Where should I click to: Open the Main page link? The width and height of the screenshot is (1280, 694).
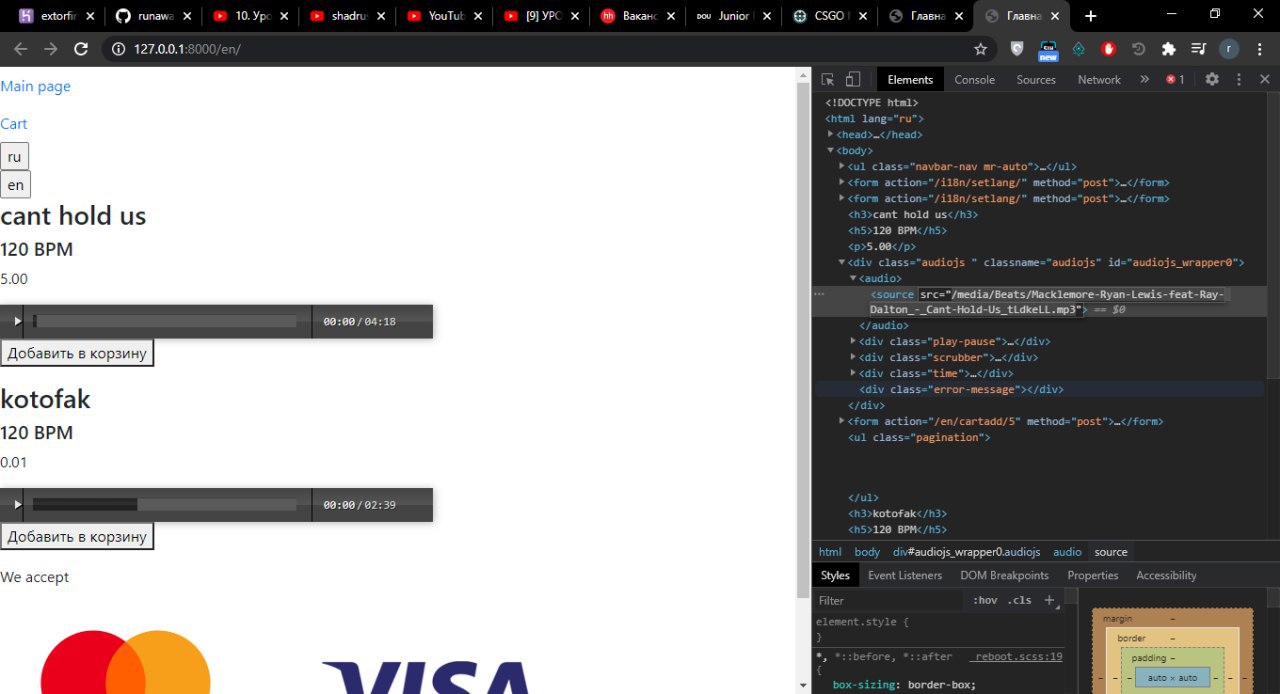[x=35, y=86]
